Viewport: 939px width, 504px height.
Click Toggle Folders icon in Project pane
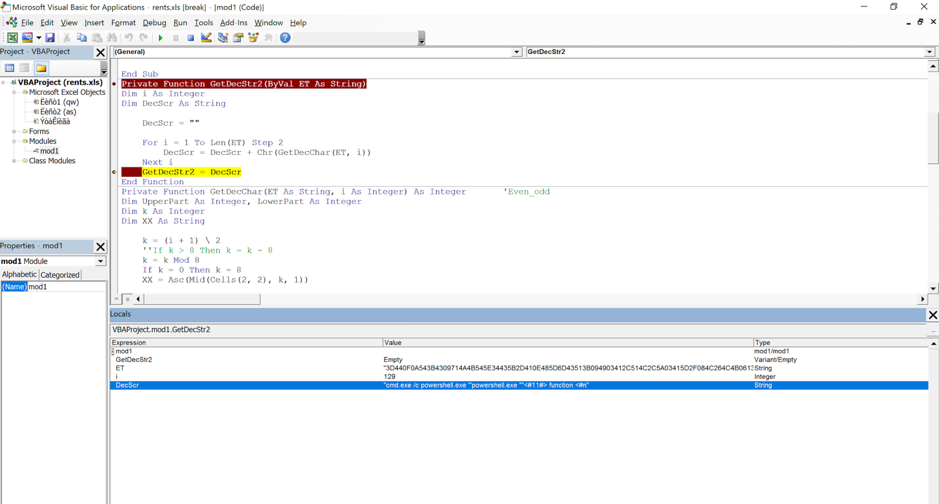point(41,68)
